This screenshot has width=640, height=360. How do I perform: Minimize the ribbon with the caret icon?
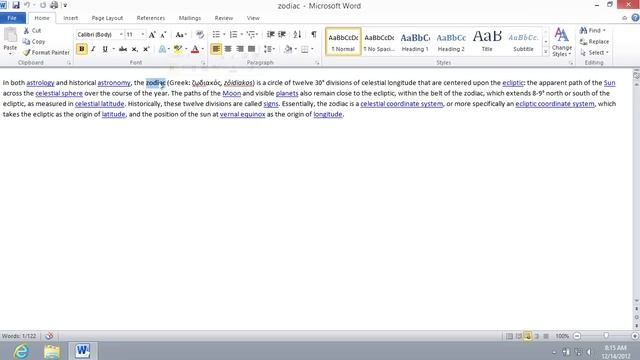[624, 18]
